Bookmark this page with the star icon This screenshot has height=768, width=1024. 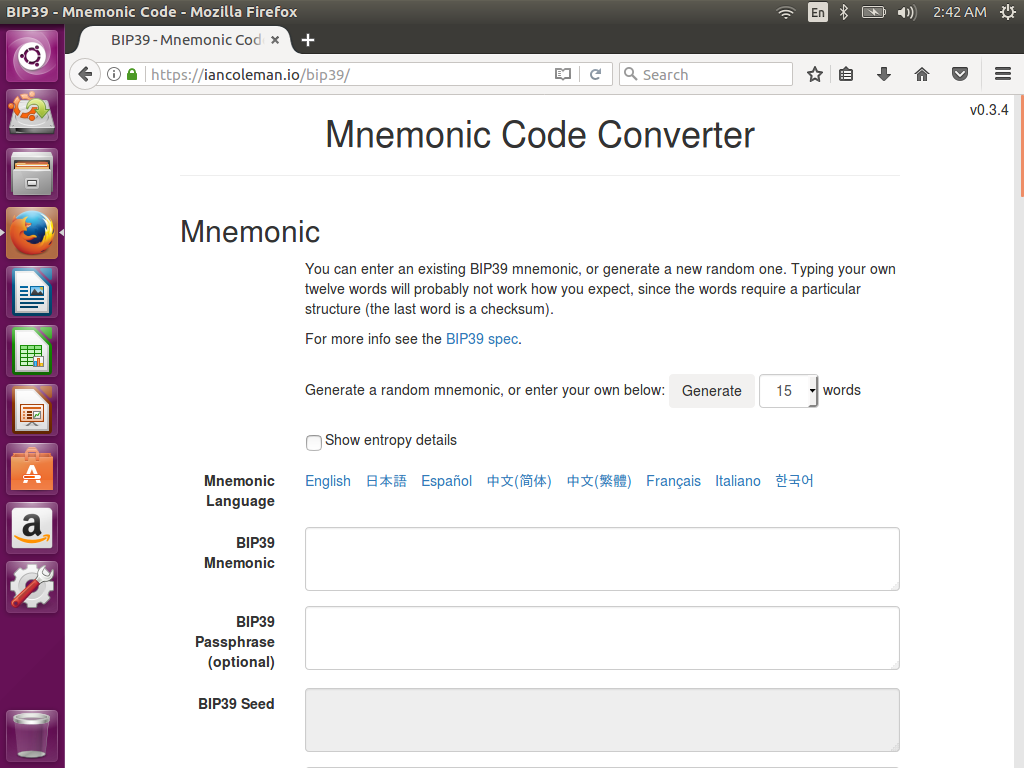point(814,73)
